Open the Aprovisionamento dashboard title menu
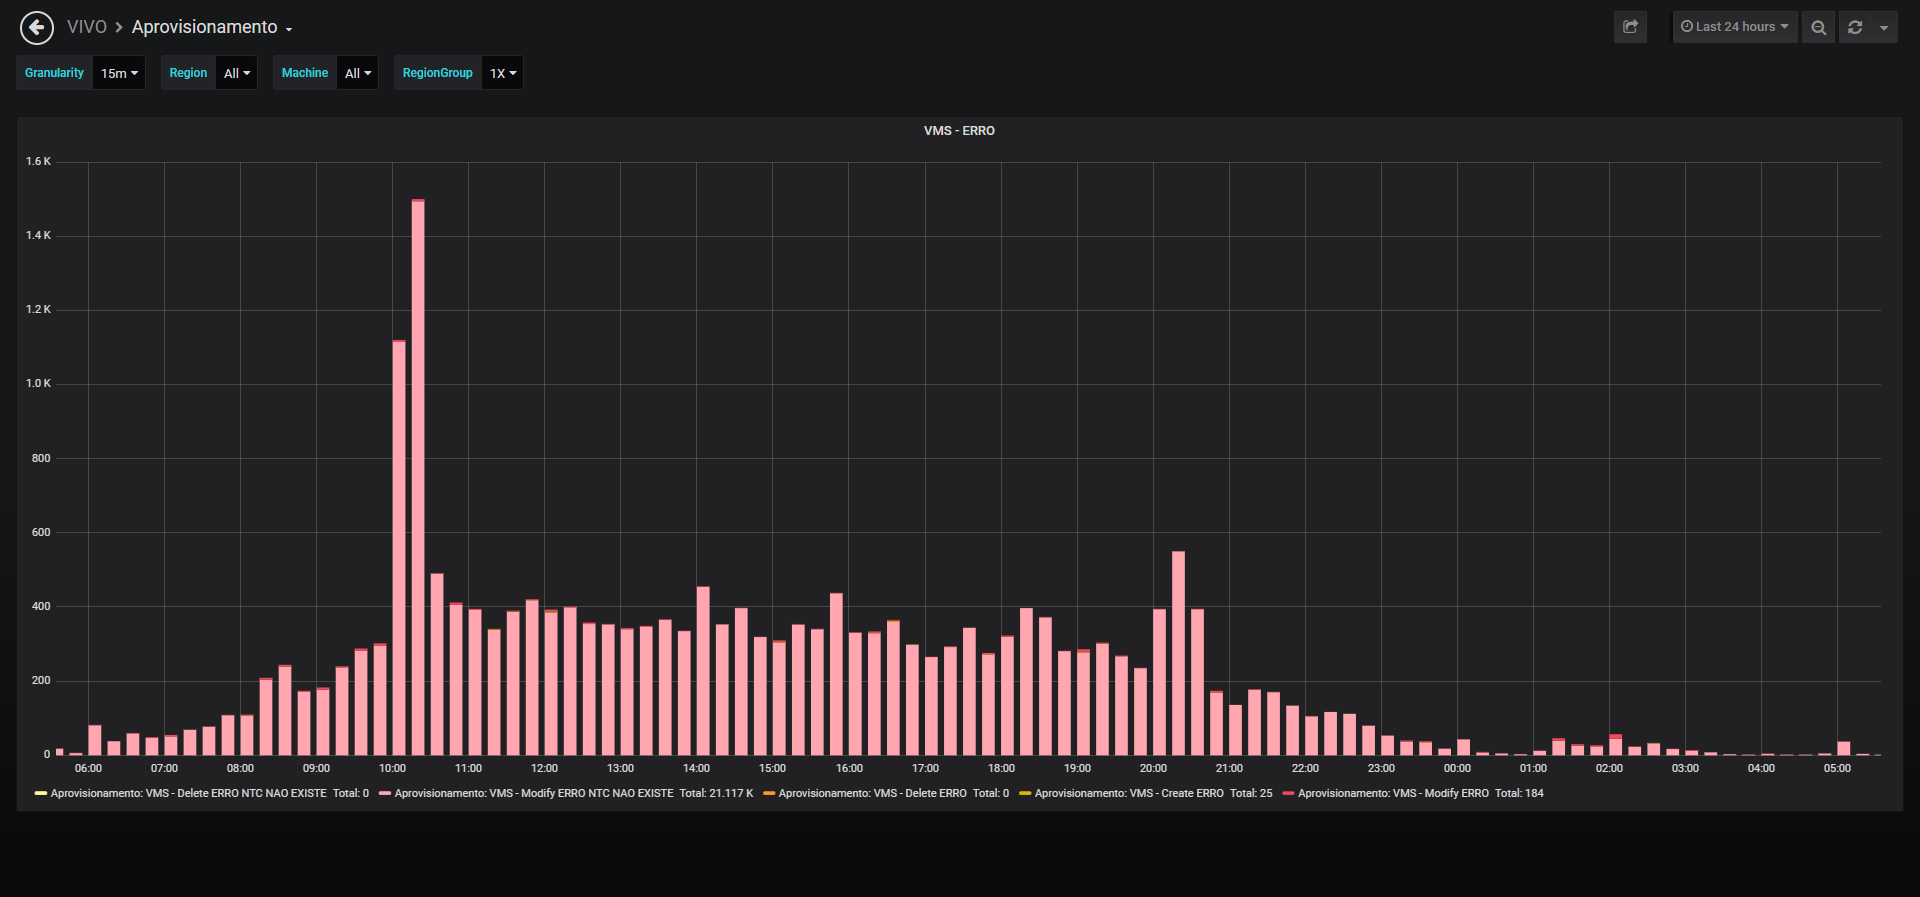 click(212, 27)
